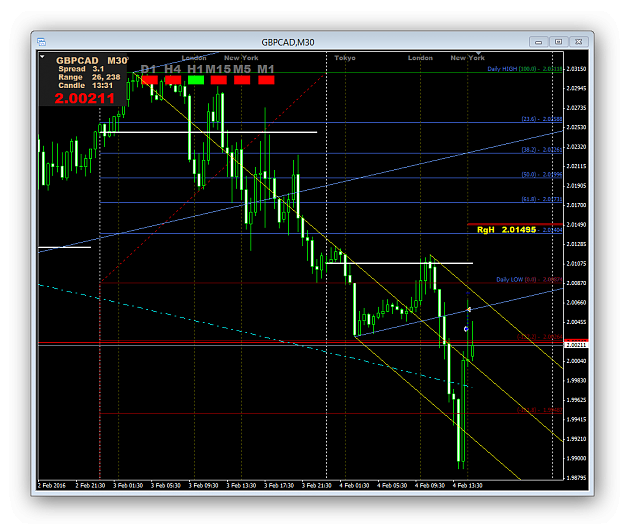
Task: Click the M5 timeframe label
Action: (x=242, y=69)
